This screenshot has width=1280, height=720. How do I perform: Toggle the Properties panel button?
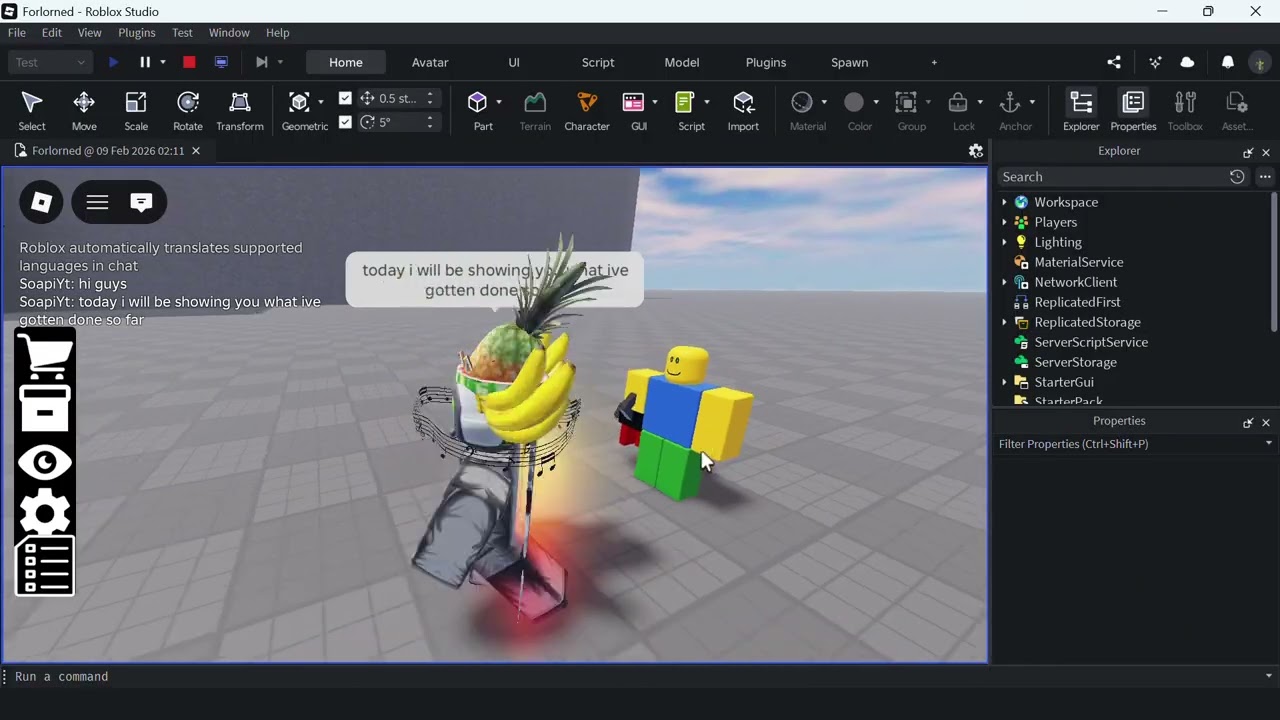[x=1133, y=111]
